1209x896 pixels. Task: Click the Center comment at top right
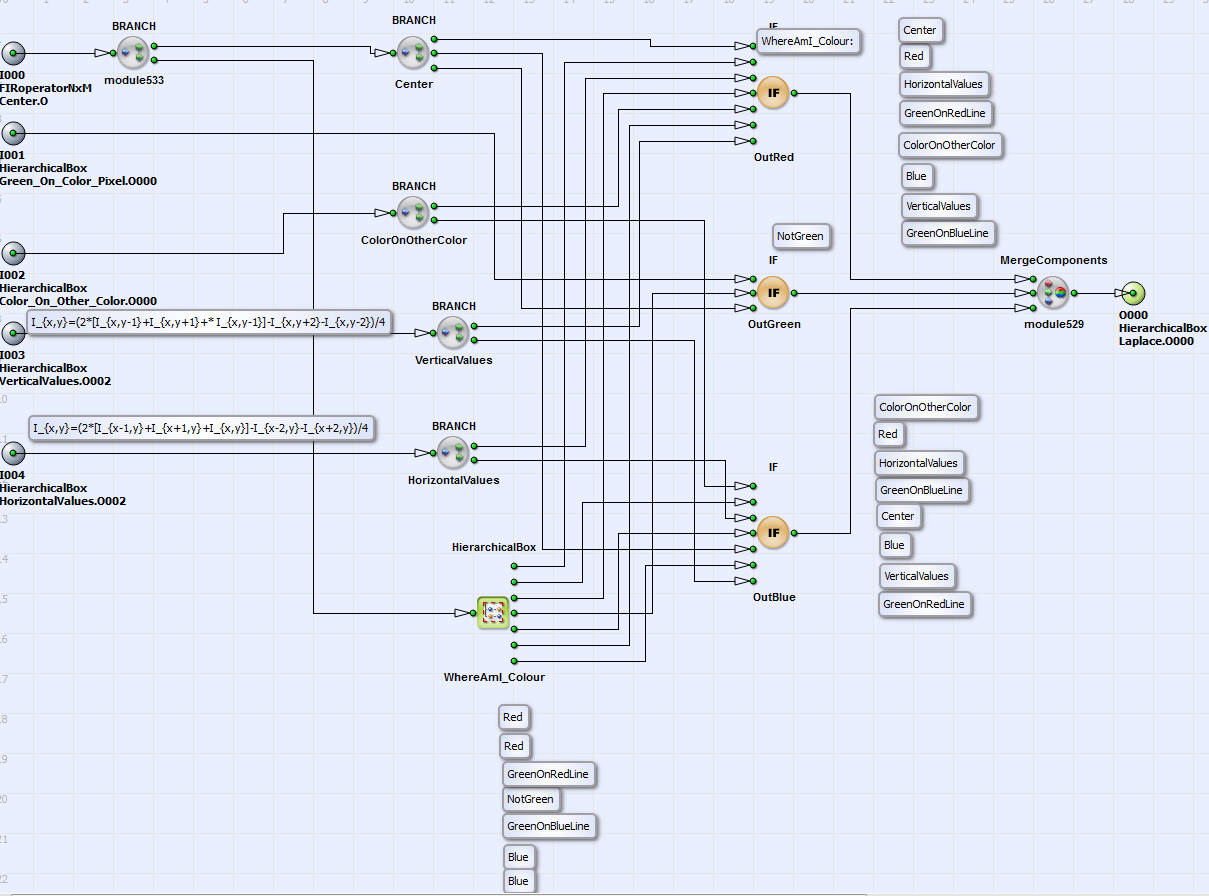pyautogui.click(x=920, y=30)
